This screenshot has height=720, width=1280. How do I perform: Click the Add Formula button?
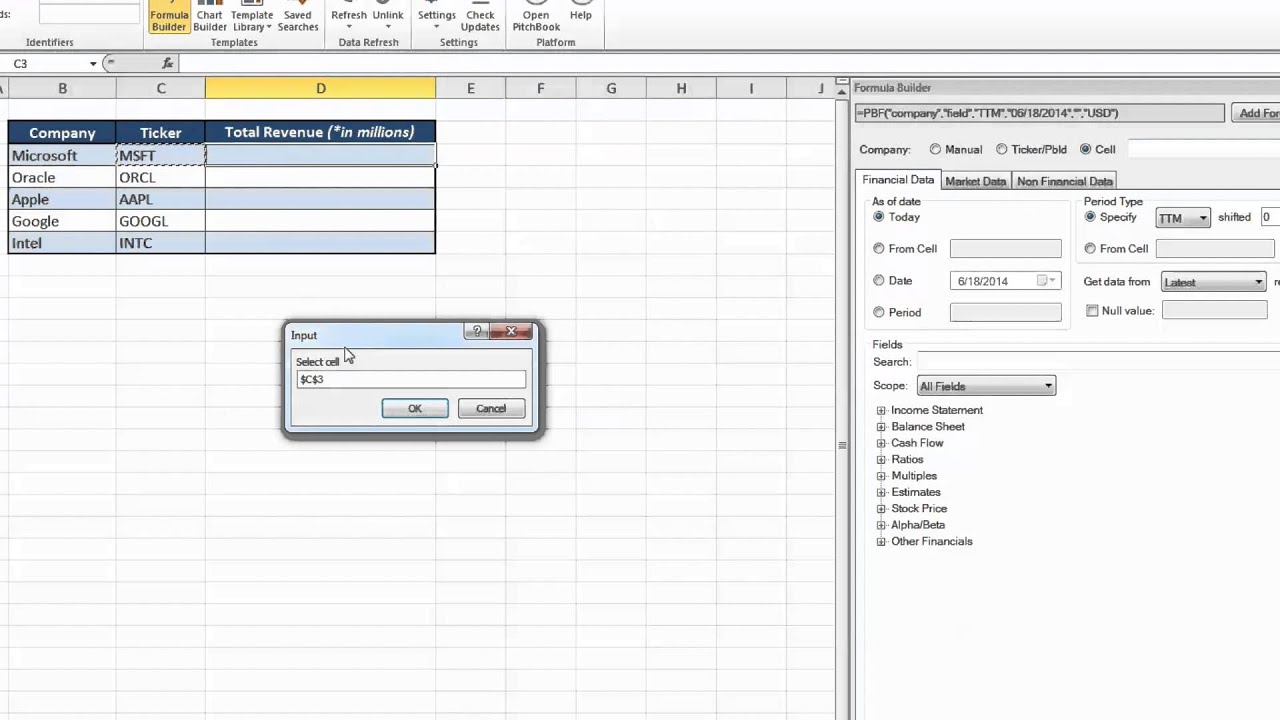[1256, 113]
